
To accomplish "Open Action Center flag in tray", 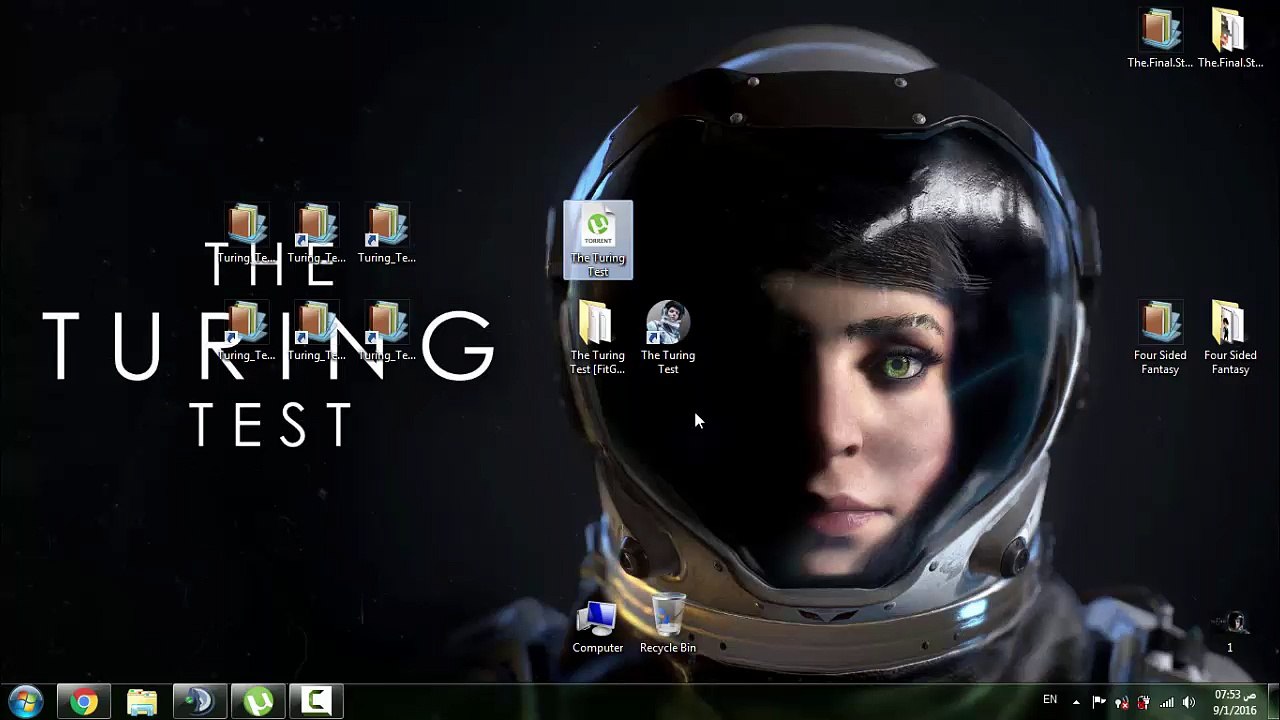I will tap(1099, 702).
